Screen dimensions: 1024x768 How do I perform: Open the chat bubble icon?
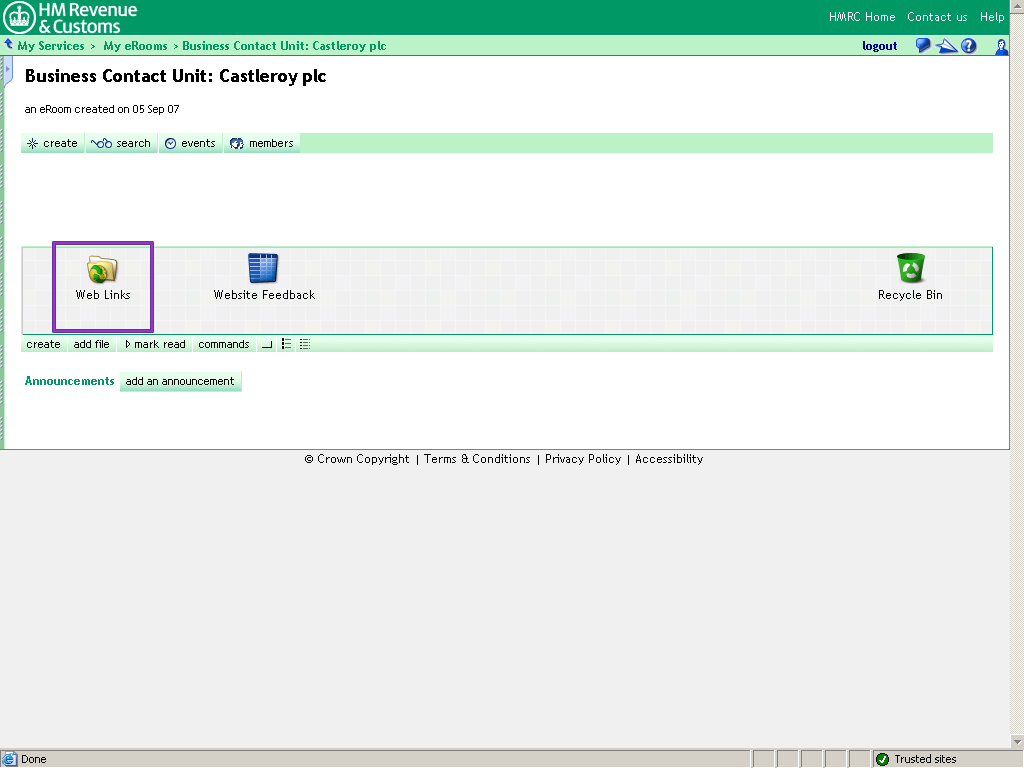pos(922,45)
